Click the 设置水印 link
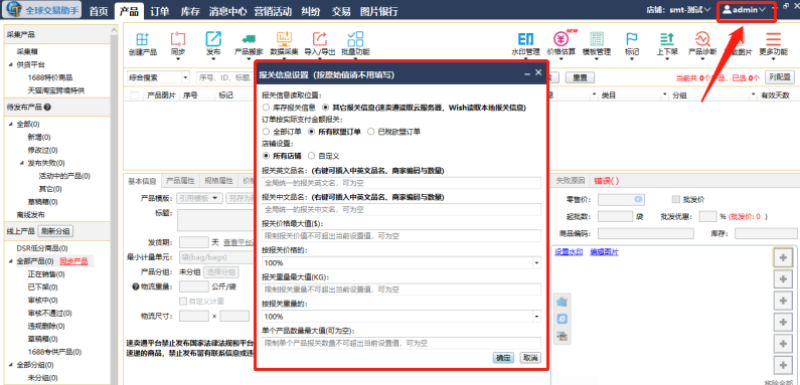Image resolution: width=800 pixels, height=385 pixels. pos(568,252)
